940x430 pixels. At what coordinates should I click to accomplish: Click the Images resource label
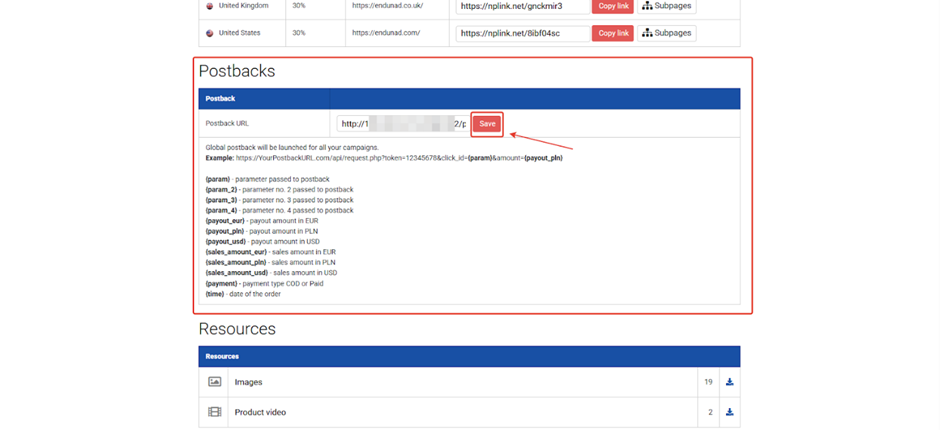(x=248, y=382)
